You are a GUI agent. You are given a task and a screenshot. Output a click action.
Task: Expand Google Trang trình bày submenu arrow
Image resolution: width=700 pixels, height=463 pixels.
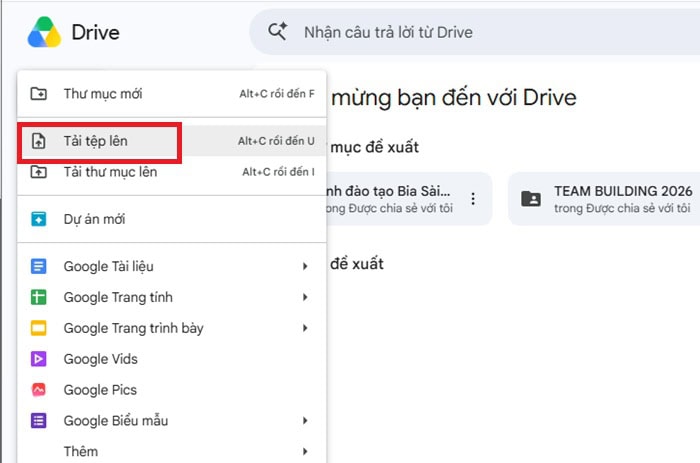[x=305, y=328]
